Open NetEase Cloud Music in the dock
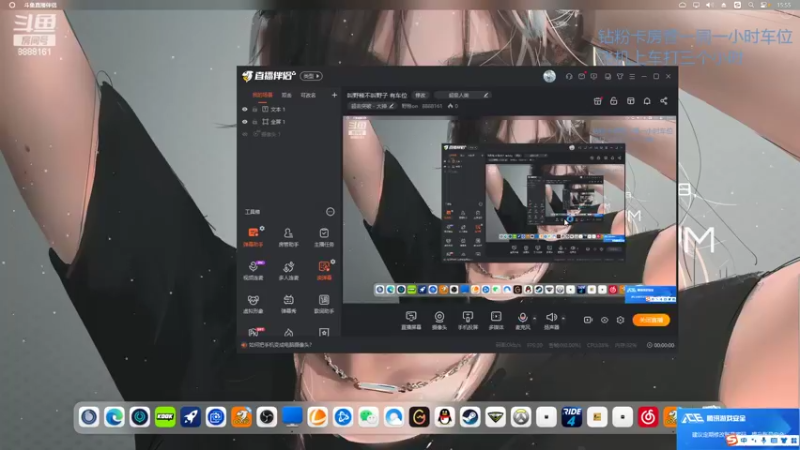Viewport: 800px width, 450px height. pyautogui.click(x=648, y=417)
